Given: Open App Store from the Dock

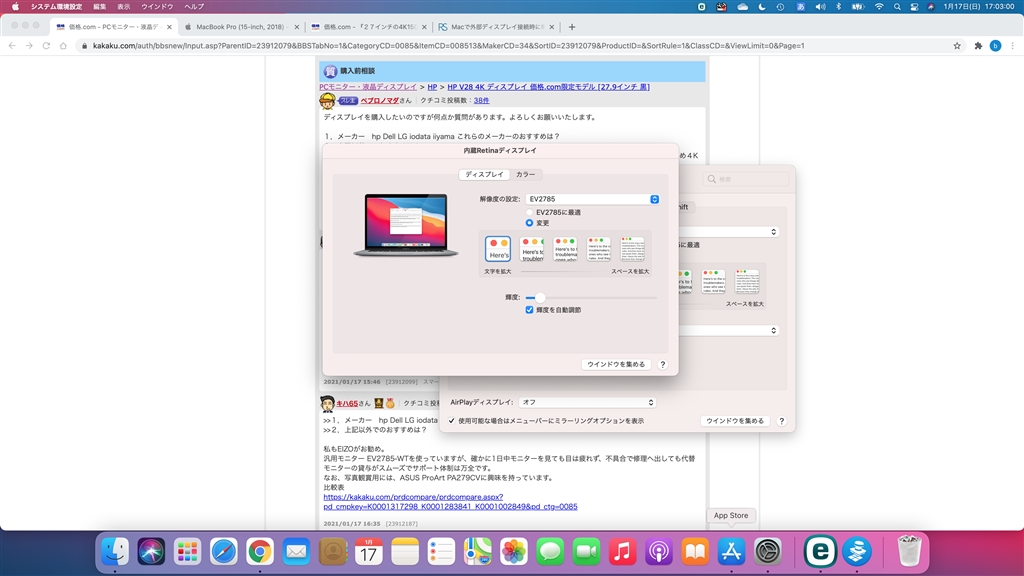Looking at the screenshot, I should pos(731,551).
